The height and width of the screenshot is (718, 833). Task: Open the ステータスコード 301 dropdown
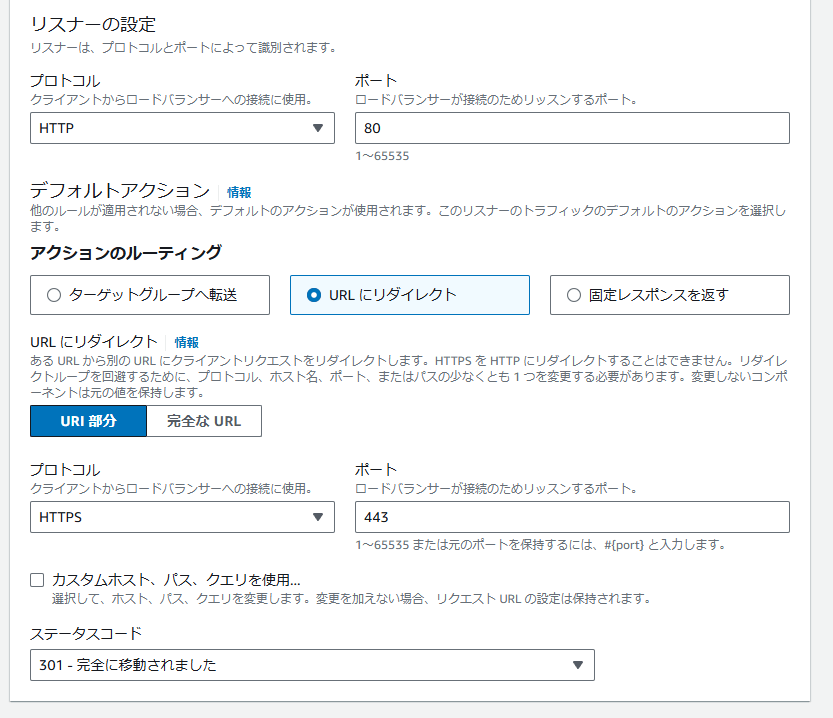pyautogui.click(x=312, y=665)
